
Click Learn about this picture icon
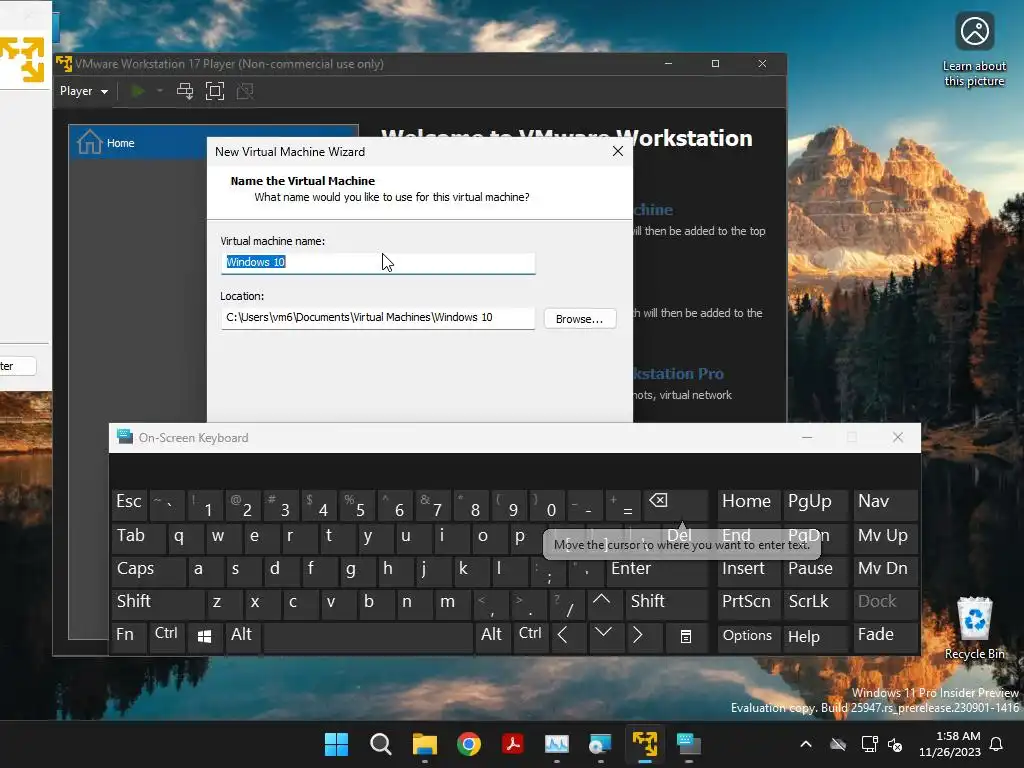point(974,50)
